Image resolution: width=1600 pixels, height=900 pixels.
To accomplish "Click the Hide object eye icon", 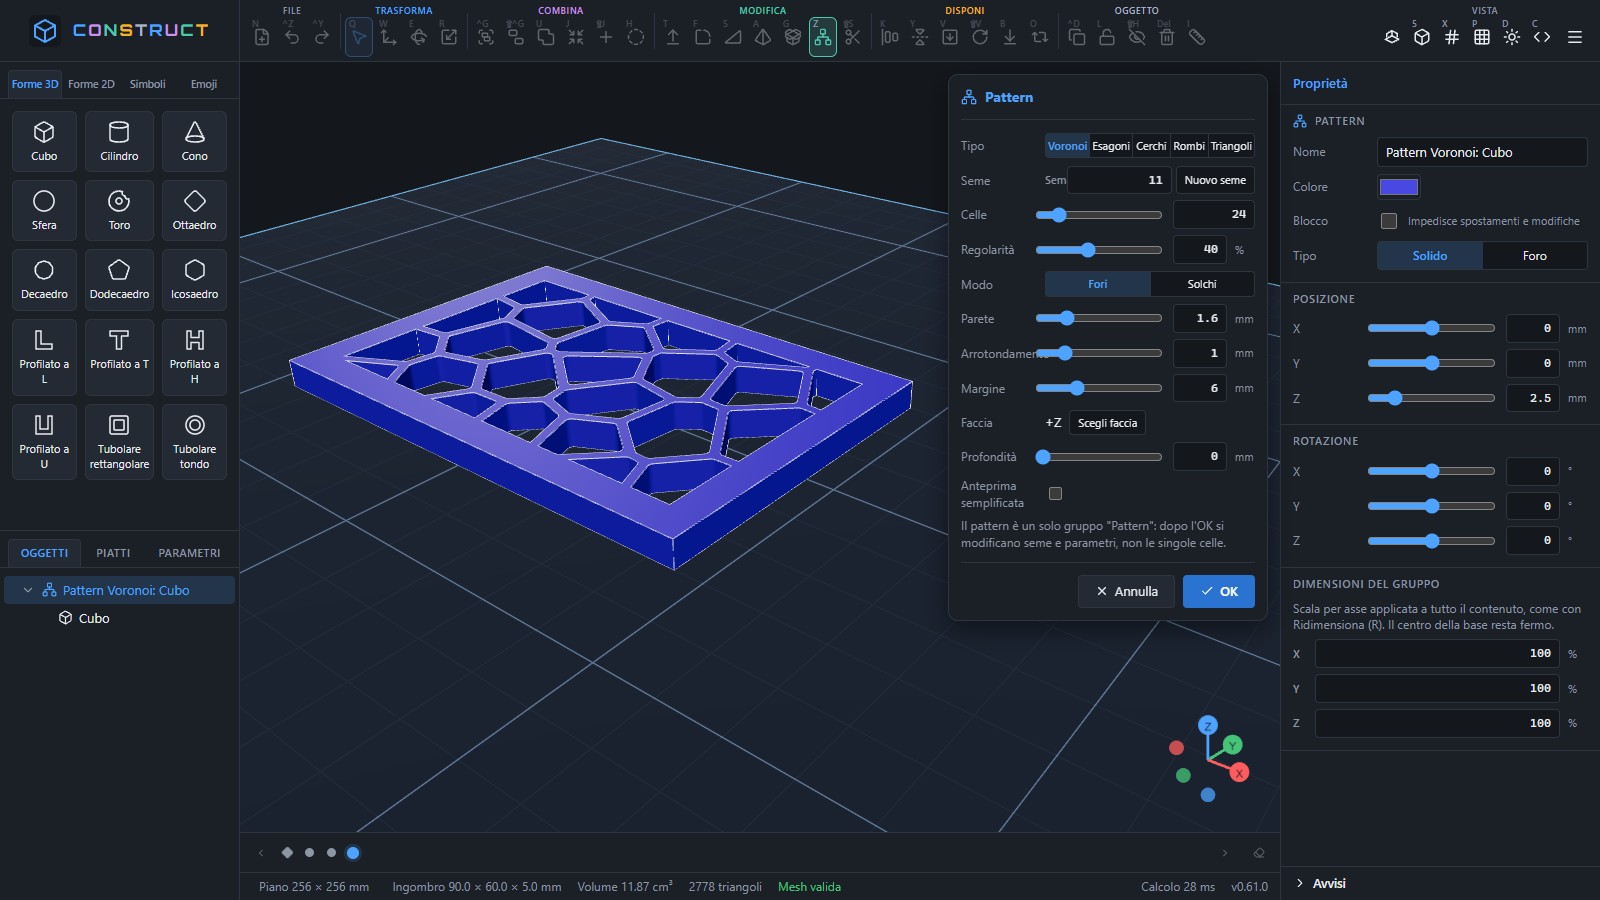I will [x=1137, y=37].
